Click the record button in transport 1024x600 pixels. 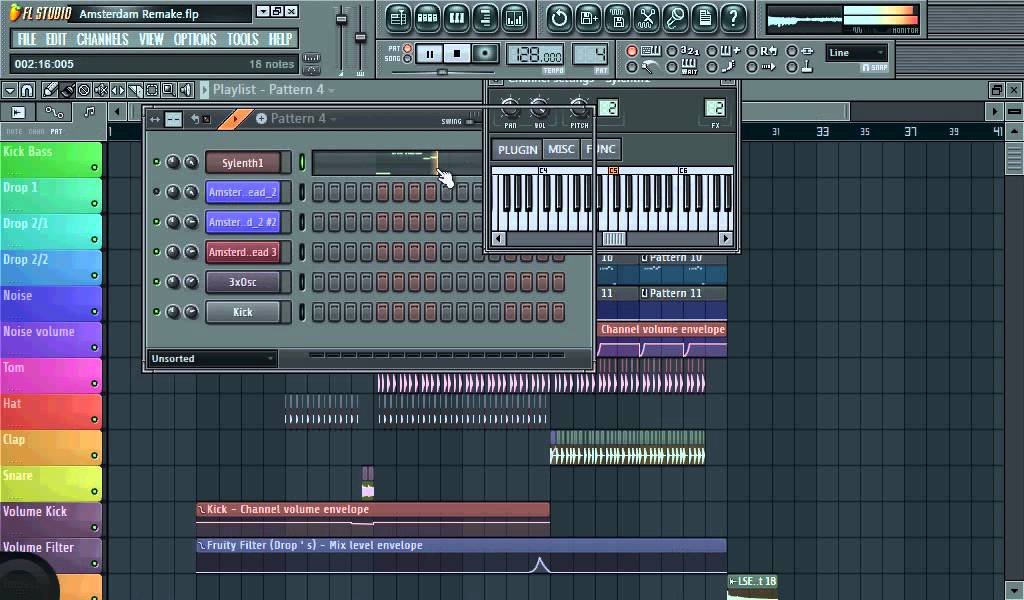click(485, 54)
